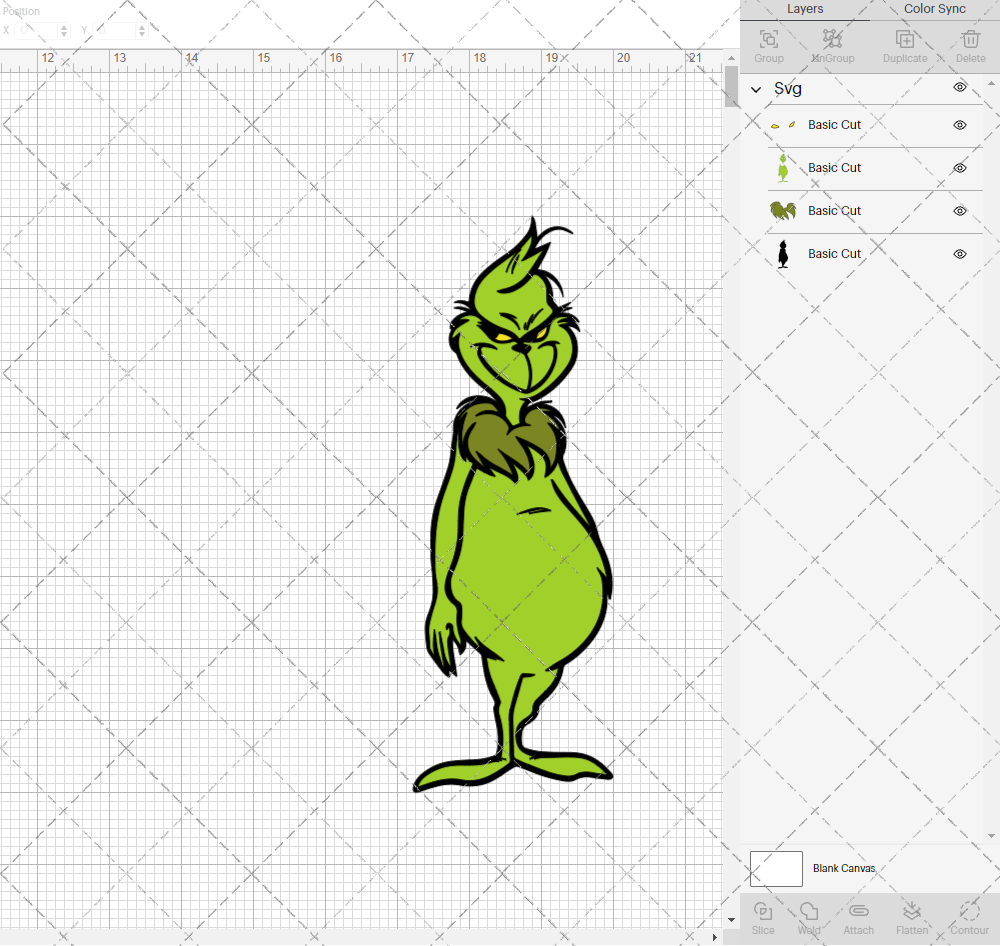The width and height of the screenshot is (1000, 946).
Task: Hide the yellow eyes Basic Cut layer
Action: pos(960,125)
